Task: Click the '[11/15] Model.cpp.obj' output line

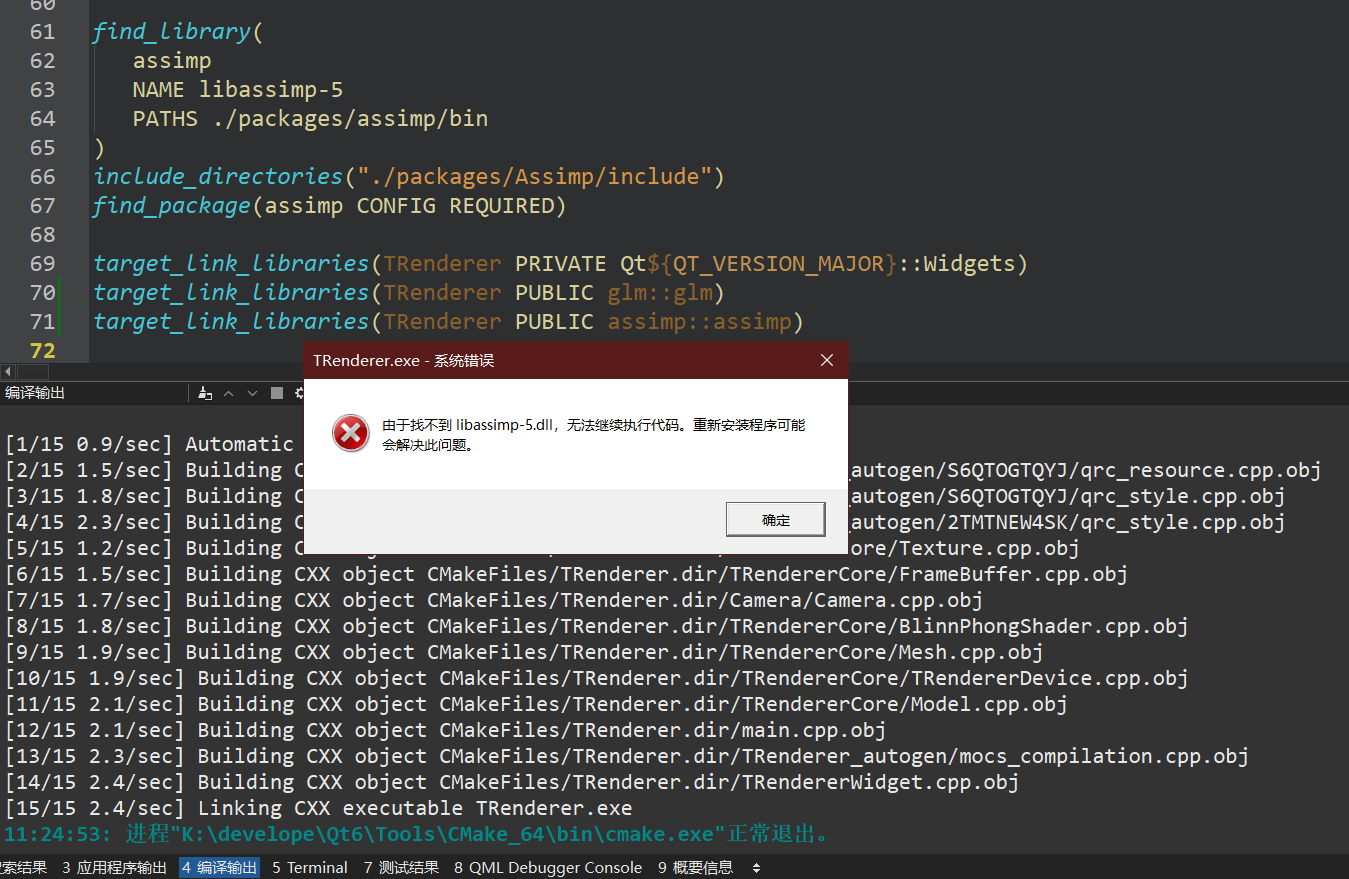Action: pos(536,704)
